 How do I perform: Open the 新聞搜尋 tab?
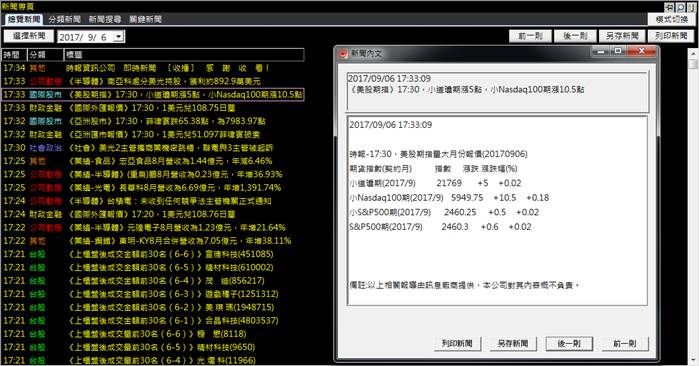(x=105, y=19)
